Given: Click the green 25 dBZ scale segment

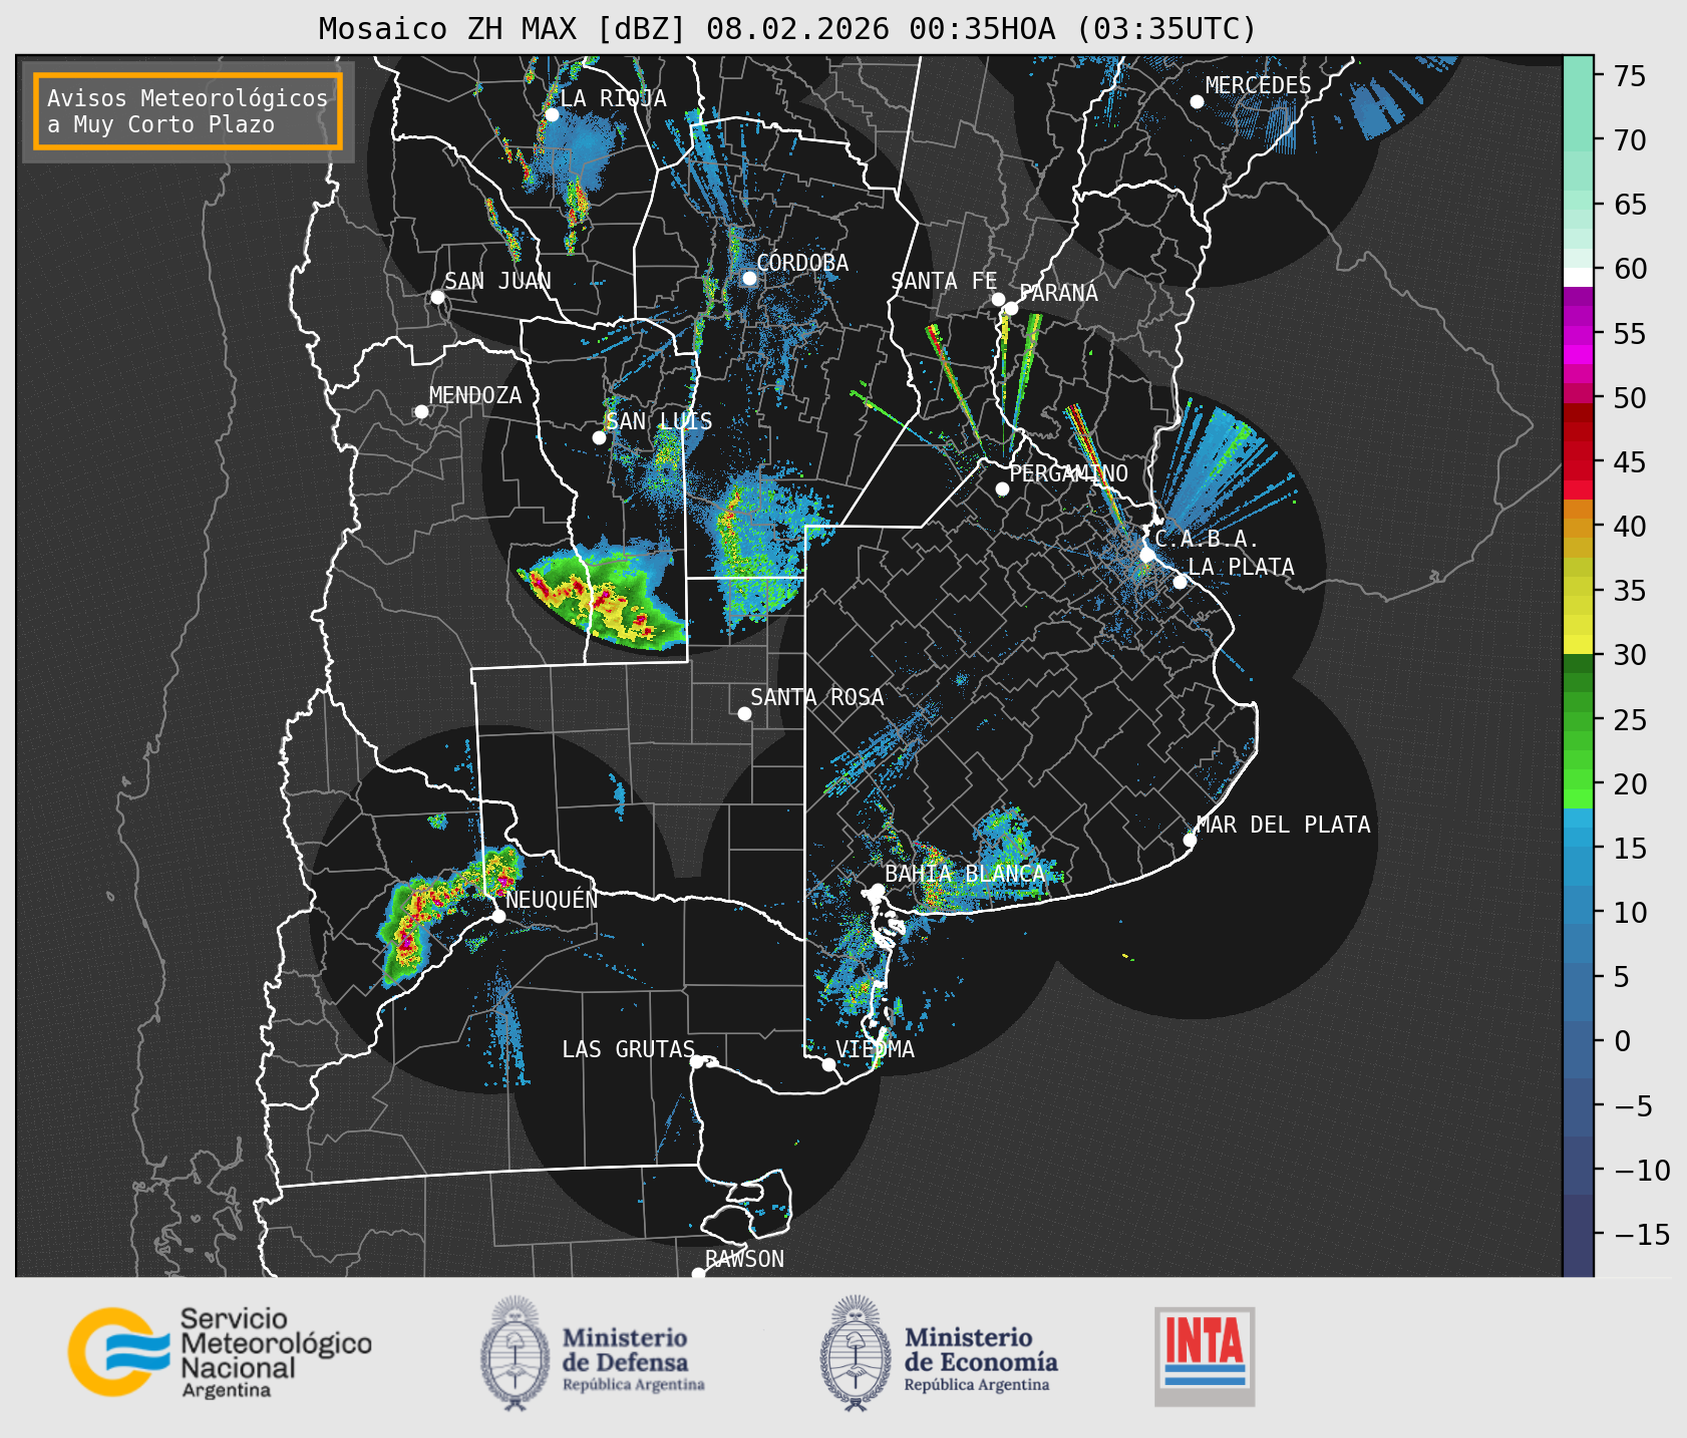Looking at the screenshot, I should click(1578, 718).
